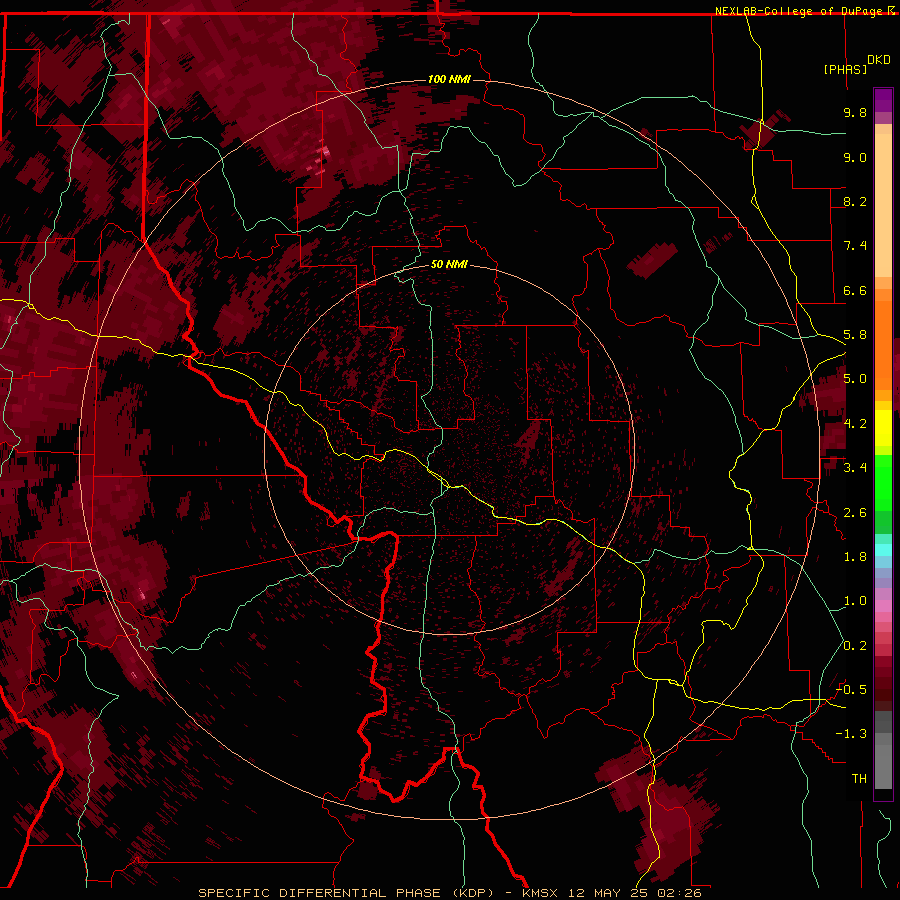
Task: Click the 2.6 legend value
Action: [x=855, y=513]
